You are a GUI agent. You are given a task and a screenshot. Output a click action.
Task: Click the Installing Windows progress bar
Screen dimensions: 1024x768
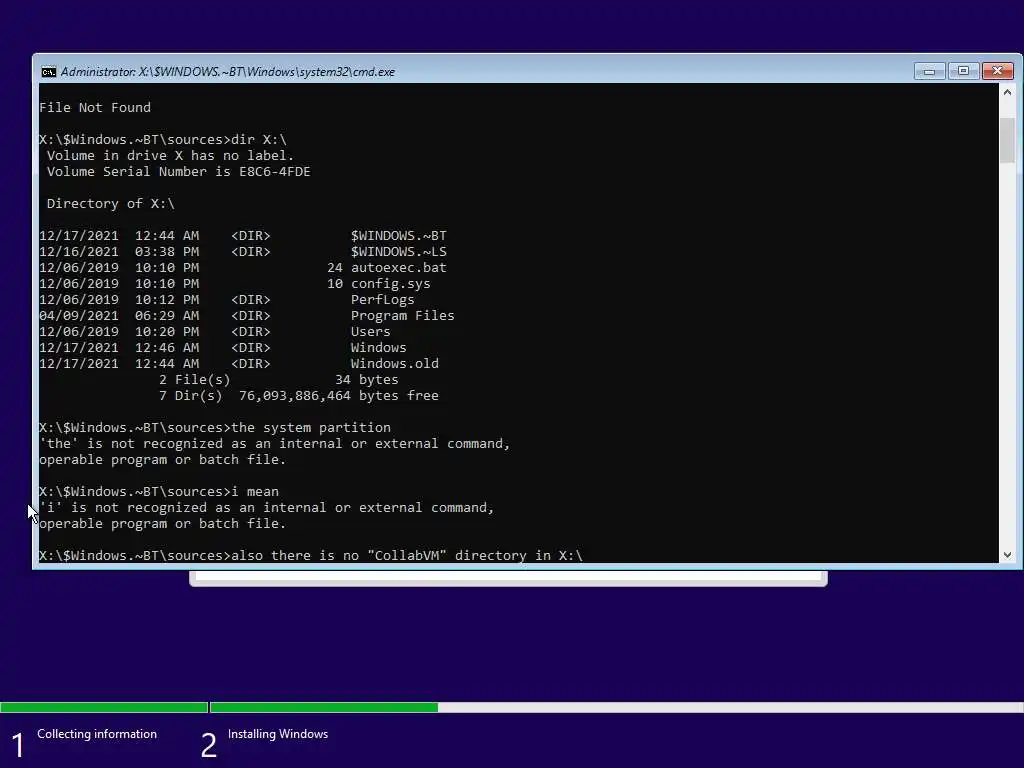(x=616, y=707)
